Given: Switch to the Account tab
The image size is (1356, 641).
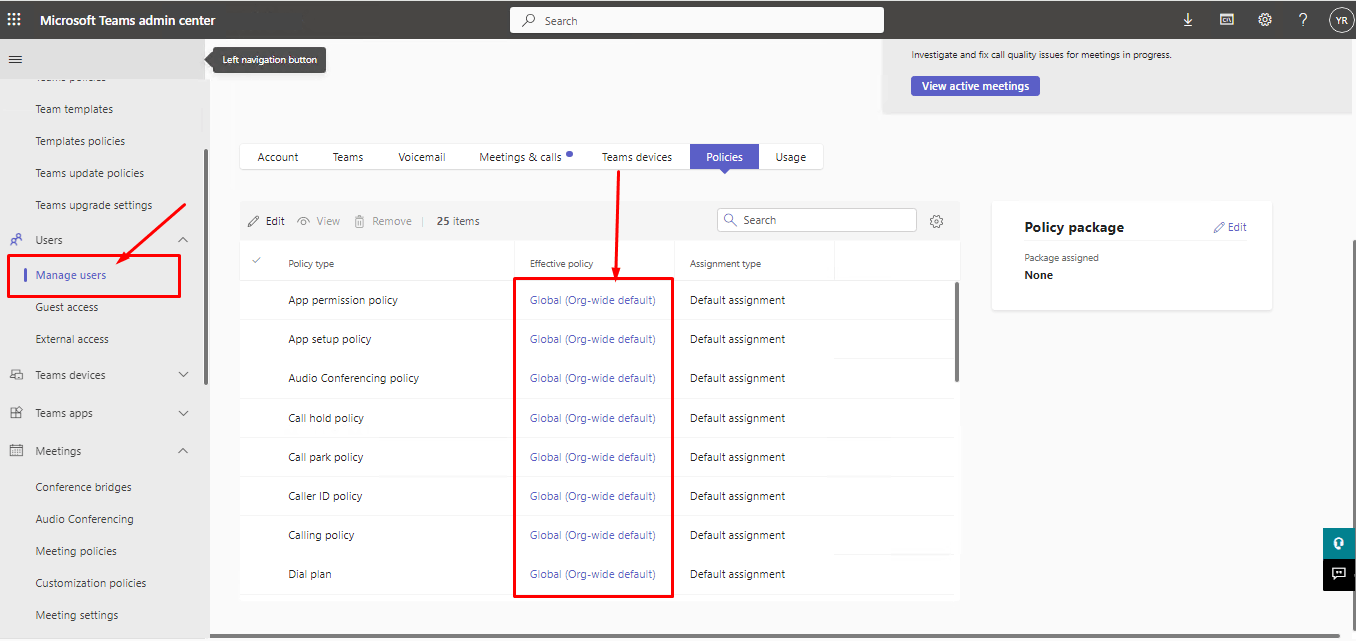Looking at the screenshot, I should click(x=278, y=157).
